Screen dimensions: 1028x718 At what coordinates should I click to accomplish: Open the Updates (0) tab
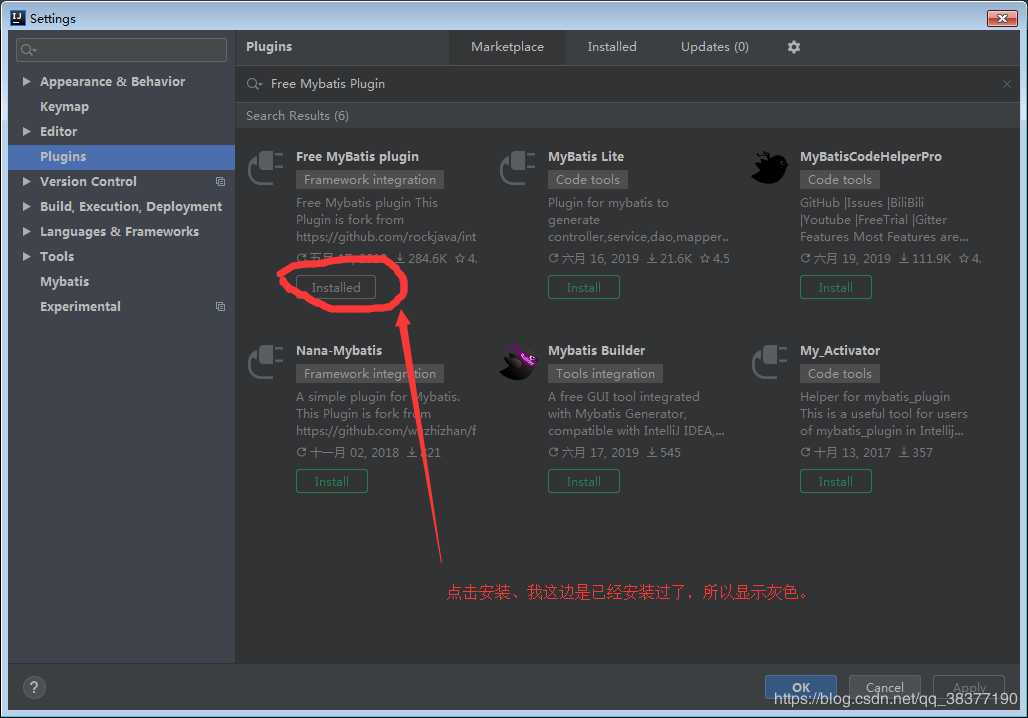pyautogui.click(x=715, y=47)
